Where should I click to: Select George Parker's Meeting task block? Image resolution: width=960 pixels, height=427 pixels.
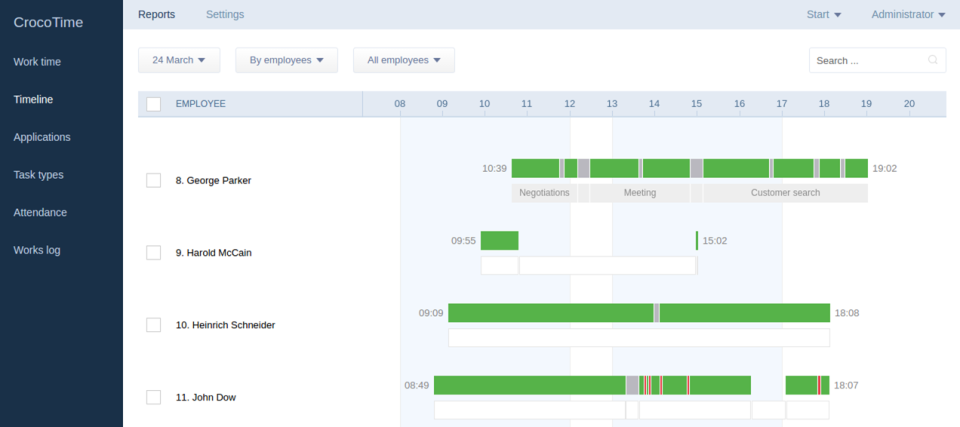click(x=640, y=192)
